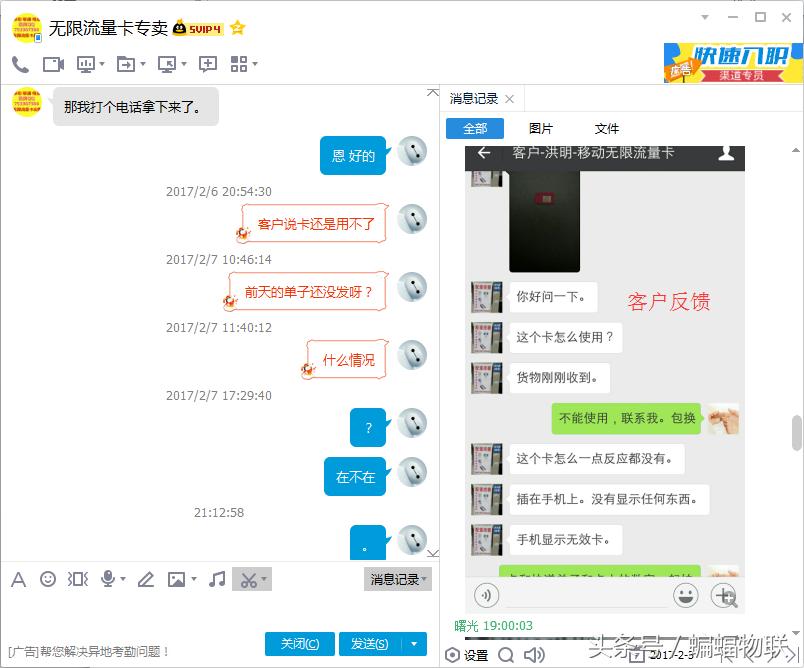Image resolution: width=804 pixels, height=668 pixels.
Task: Send a window shake (nudge)
Action: pyautogui.click(x=78, y=579)
